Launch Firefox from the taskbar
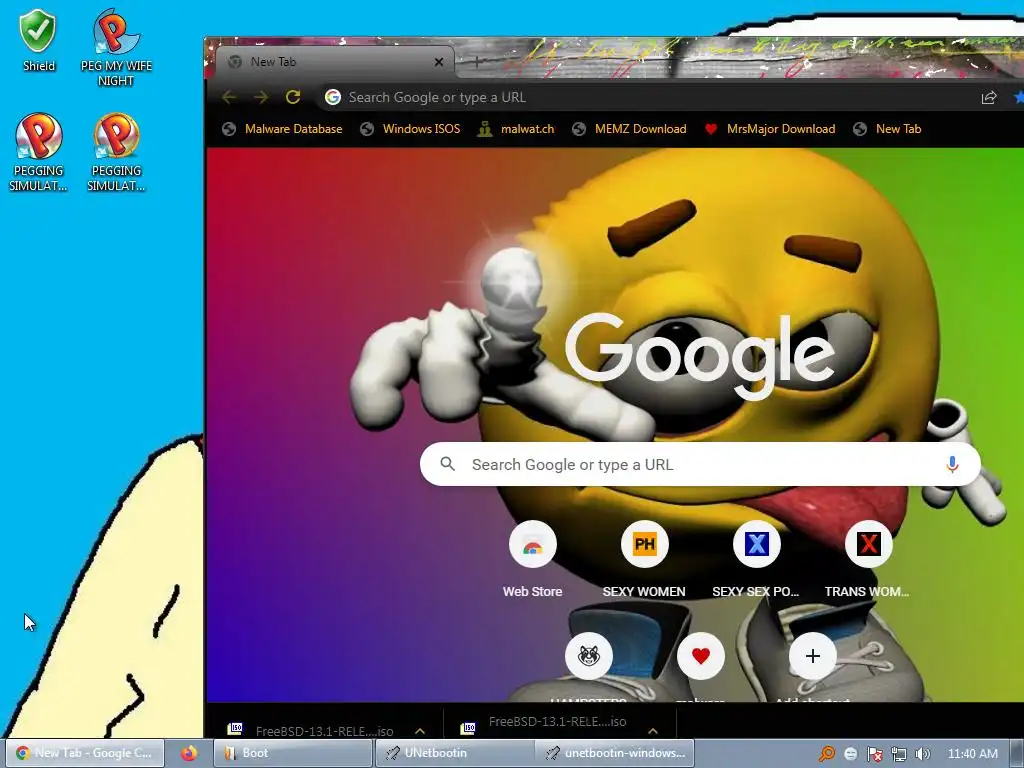Screen dimensions: 1024x768 click(189, 753)
